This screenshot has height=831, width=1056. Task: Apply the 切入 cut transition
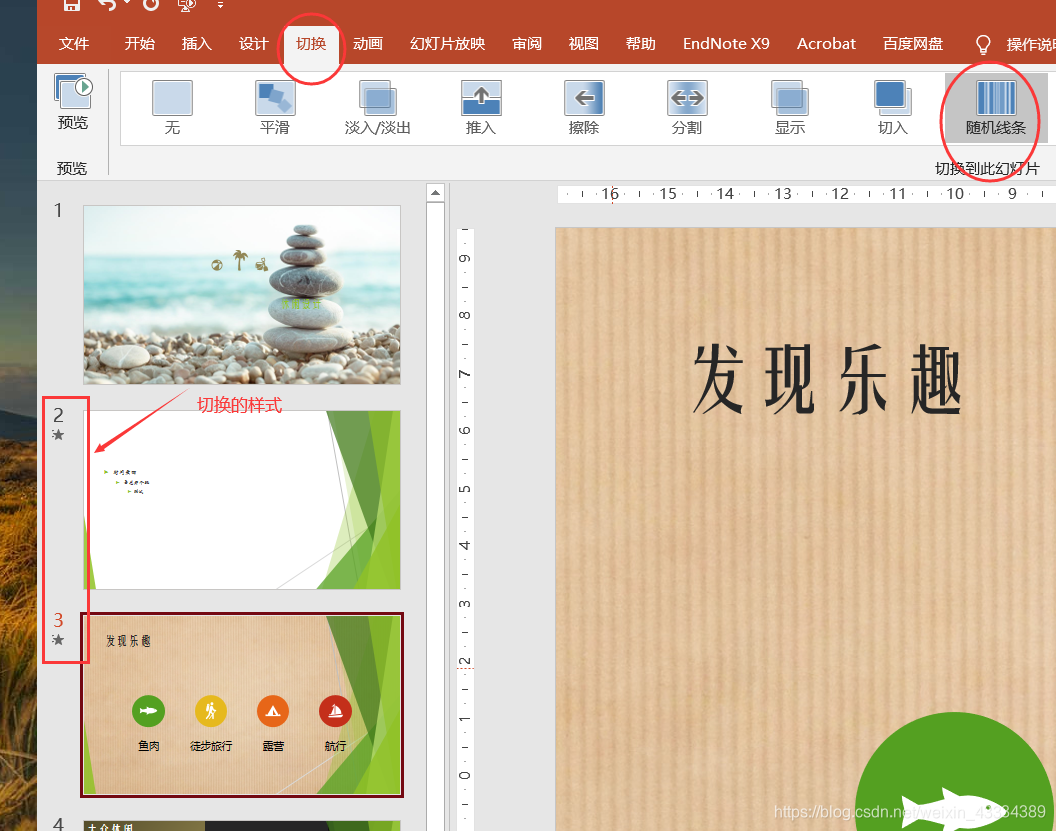coord(893,108)
